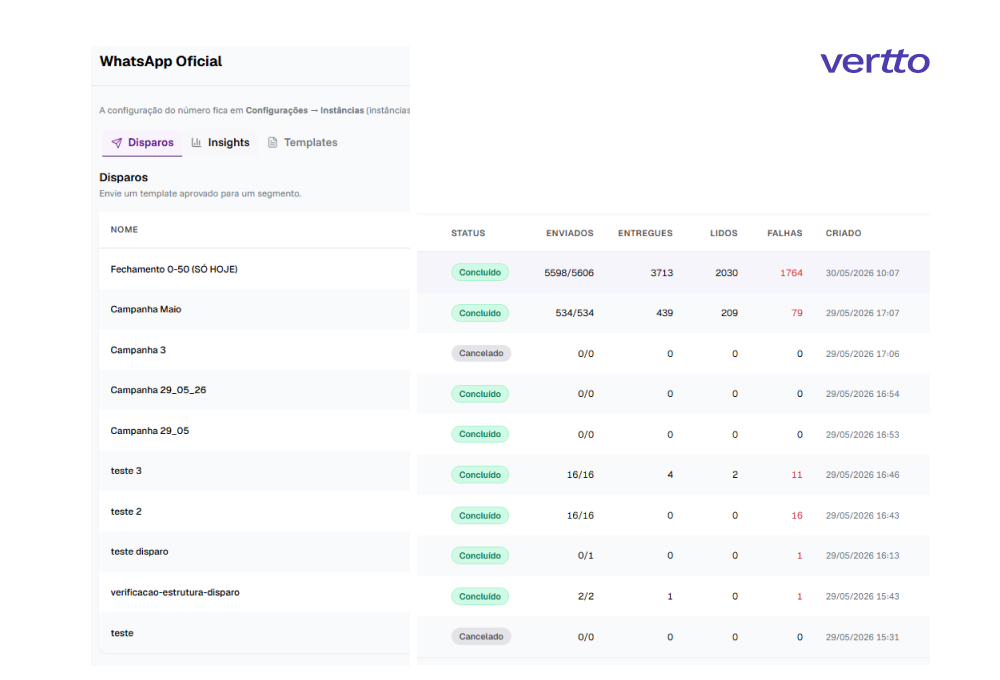Click the FALHAS column header
The width and height of the screenshot is (1000, 680).
click(x=784, y=233)
